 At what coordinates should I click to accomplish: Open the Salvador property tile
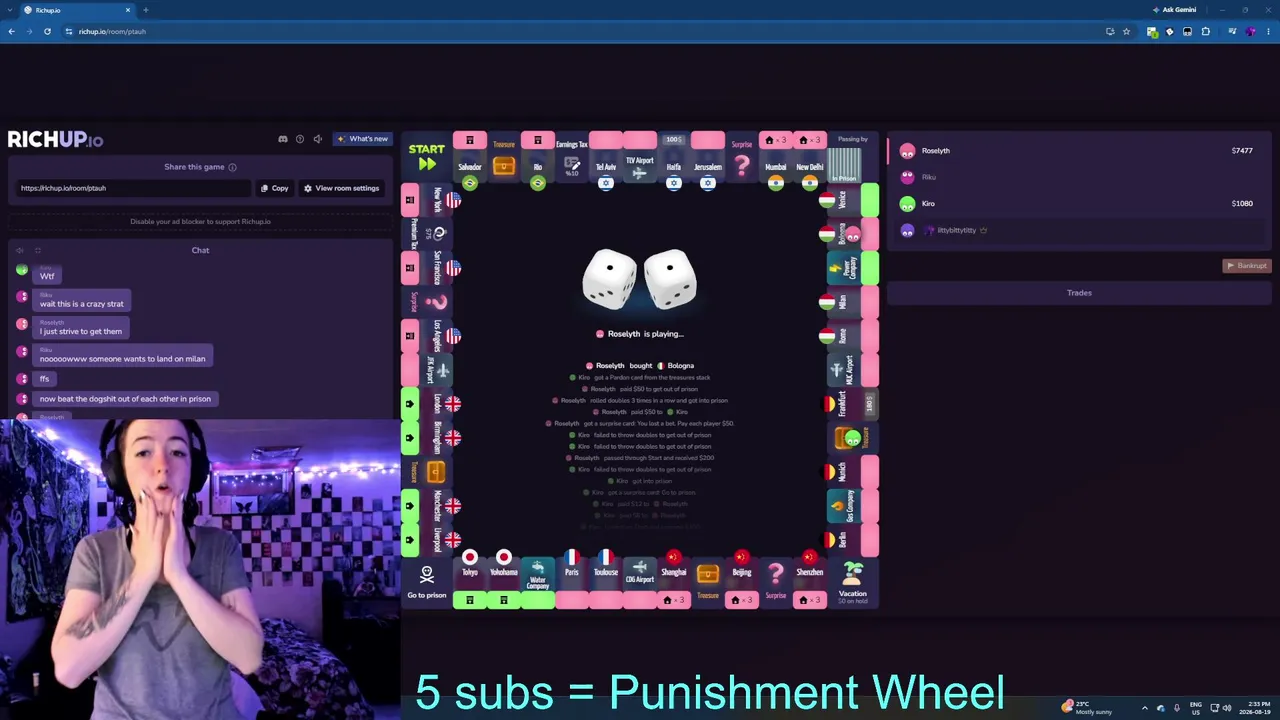click(469, 158)
